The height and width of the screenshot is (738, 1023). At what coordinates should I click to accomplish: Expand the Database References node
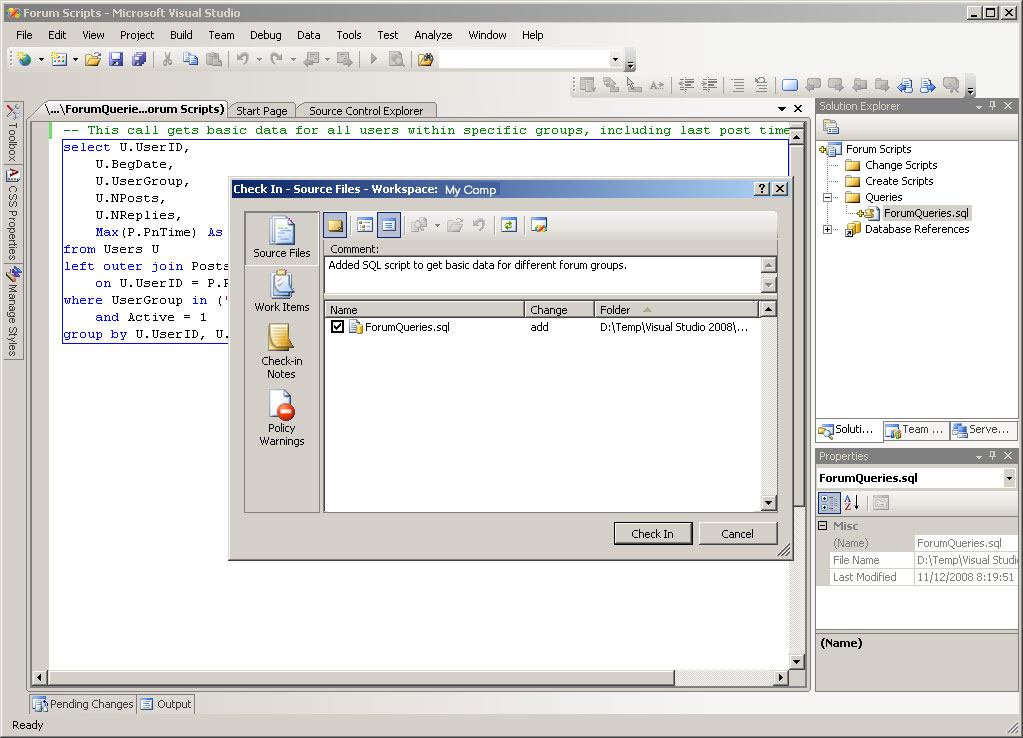tap(827, 229)
